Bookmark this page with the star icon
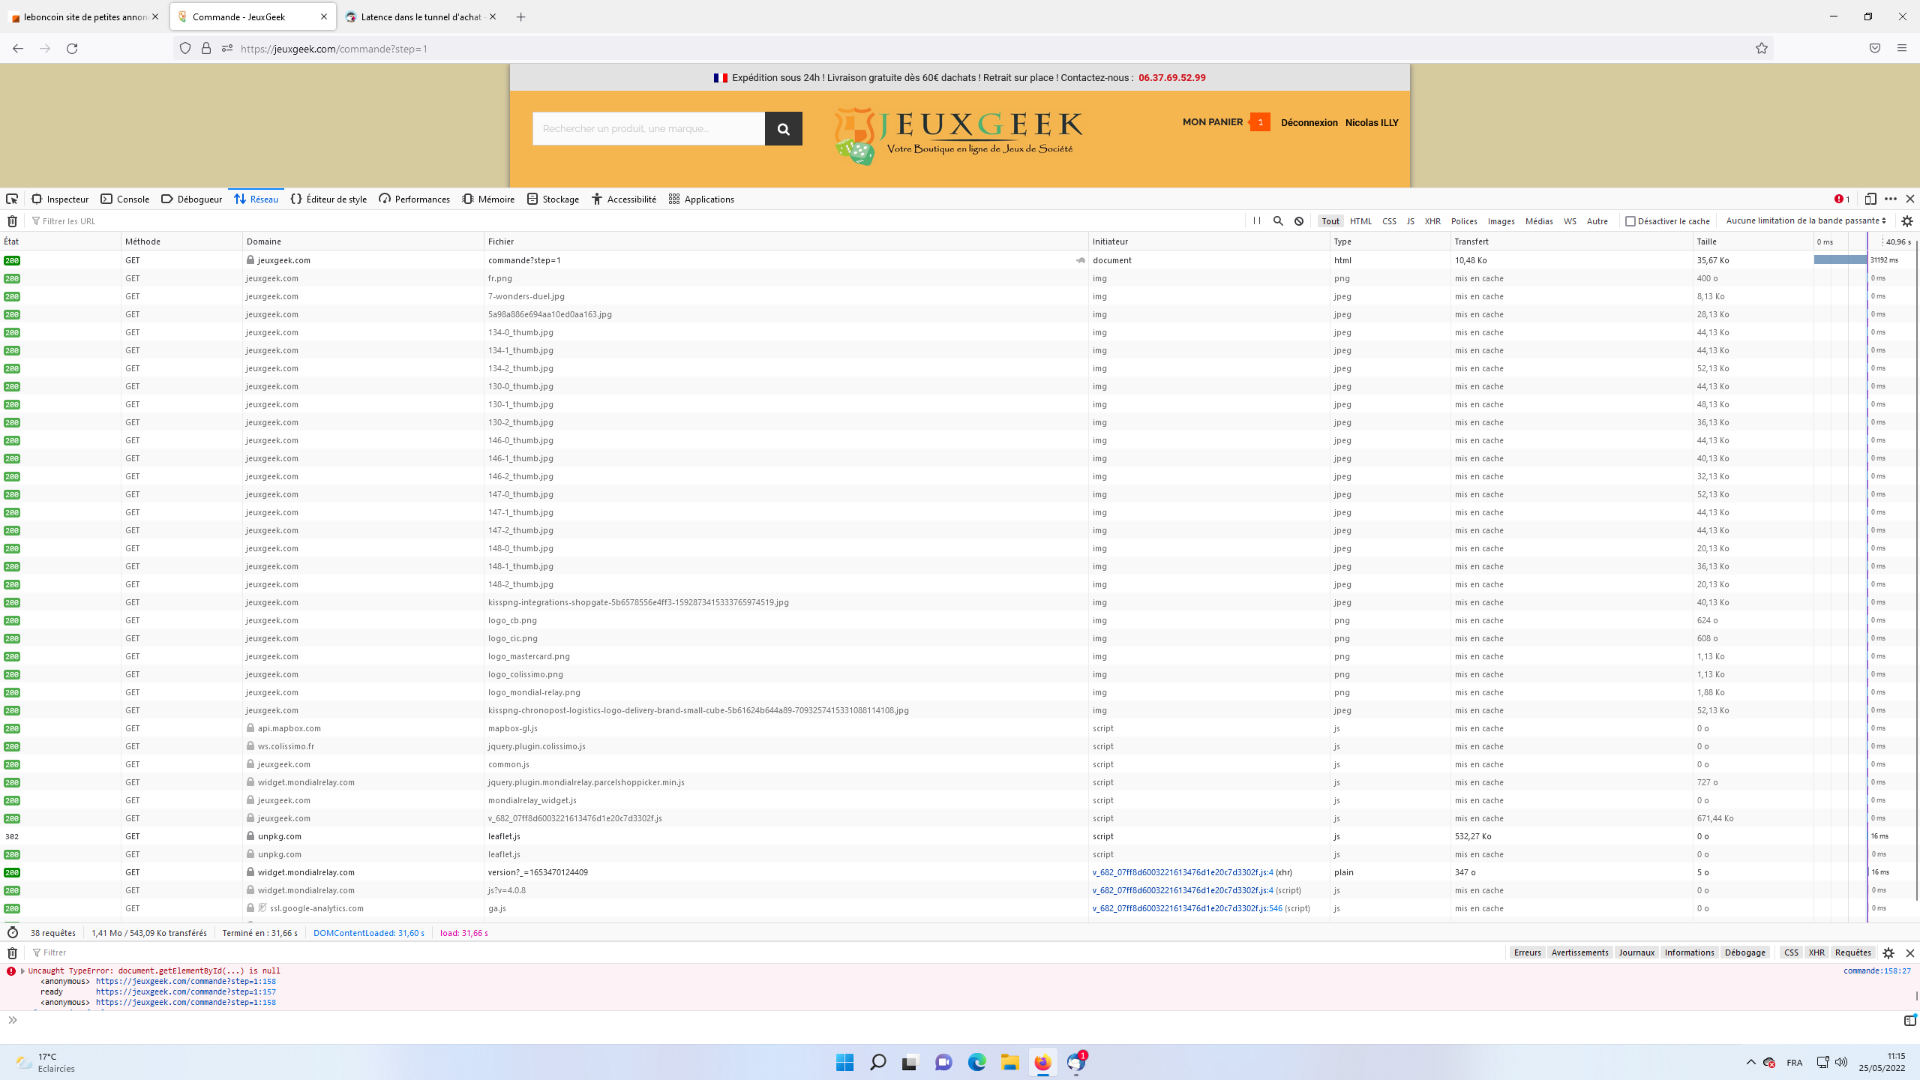This screenshot has height=1080, width=1920. 1762,48
